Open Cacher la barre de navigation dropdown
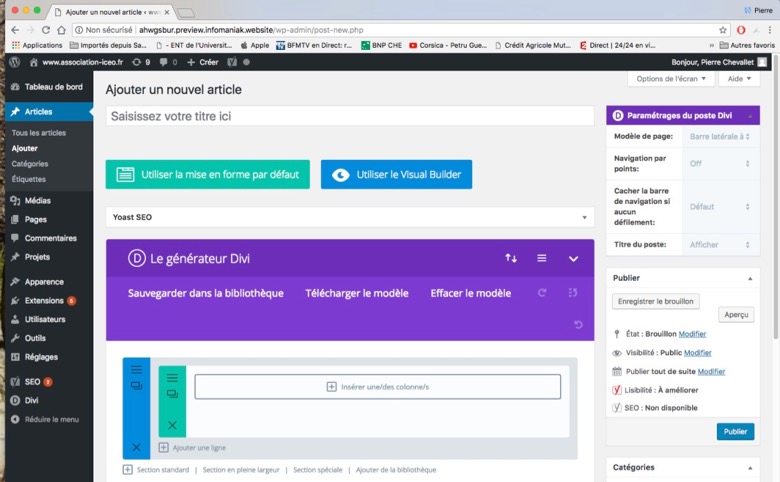780x482 pixels. pyautogui.click(x=719, y=206)
